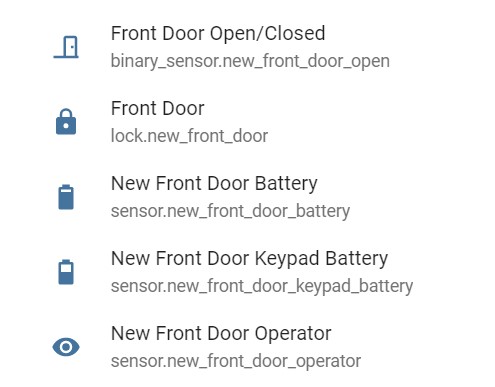Screen dimensions: 495x387
Task: Choose the Keypad Battery list row
Action: point(247,272)
